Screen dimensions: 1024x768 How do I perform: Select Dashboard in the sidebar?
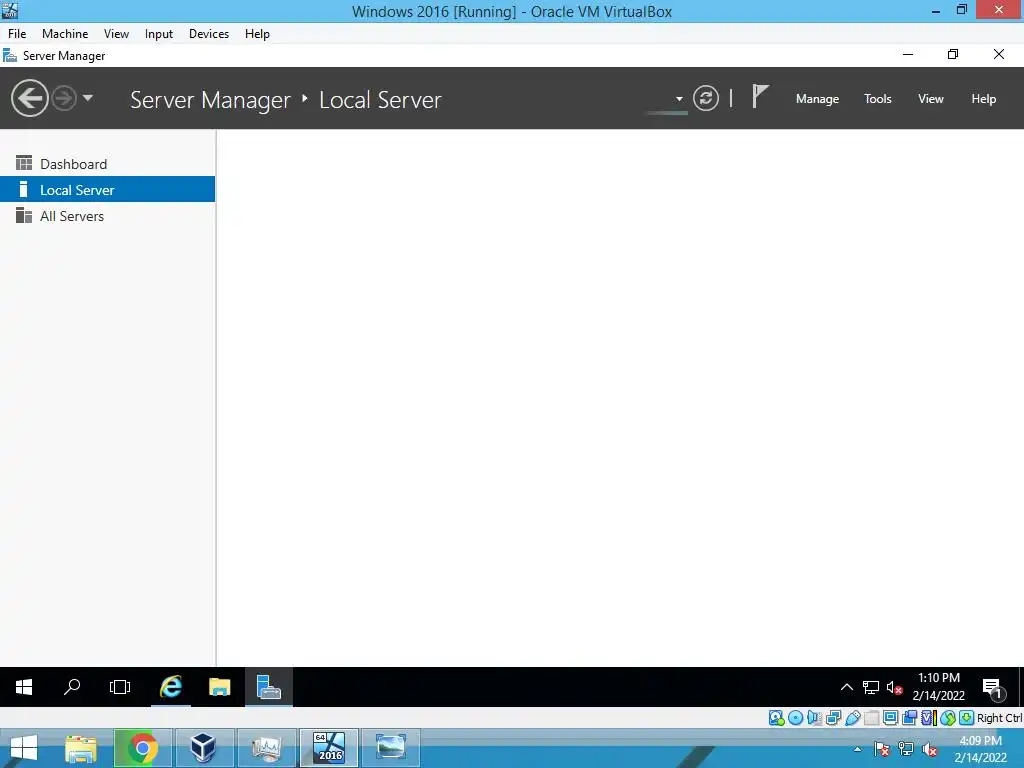coord(108,164)
